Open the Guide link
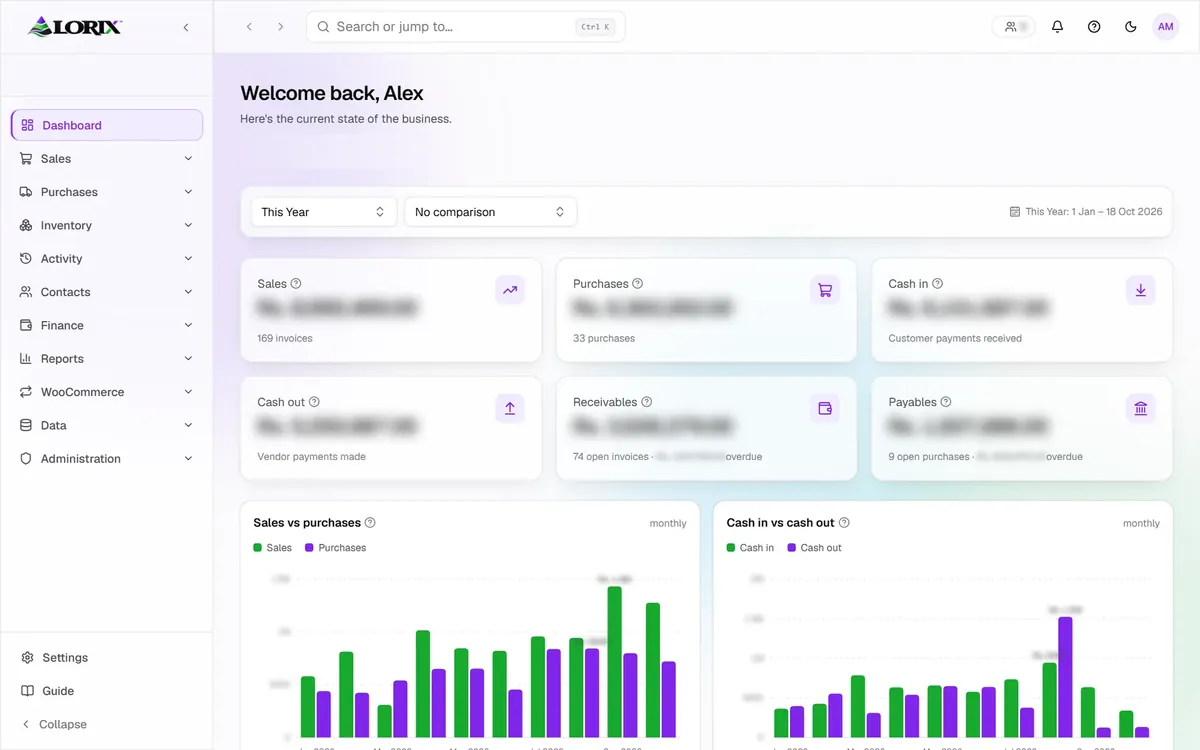1200x750 pixels. [107, 691]
